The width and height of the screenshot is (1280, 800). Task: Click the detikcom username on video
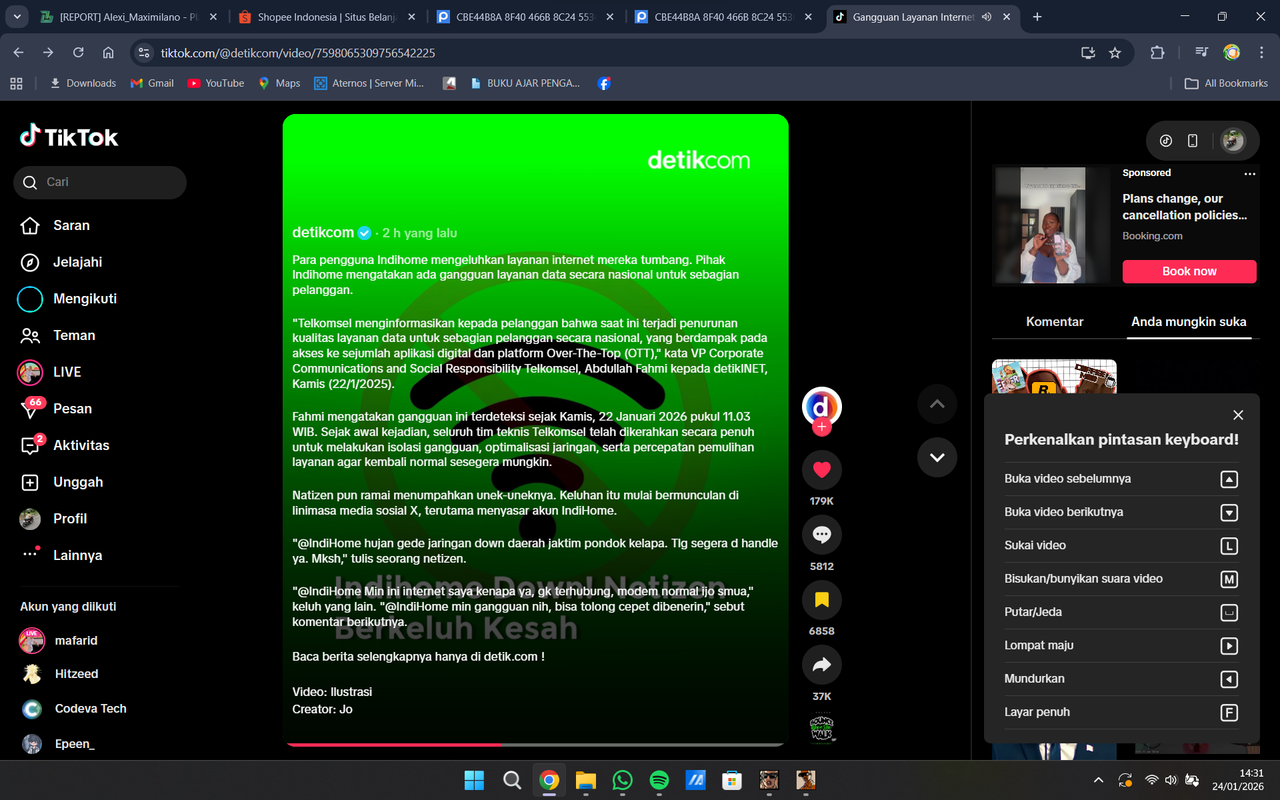[x=323, y=232]
